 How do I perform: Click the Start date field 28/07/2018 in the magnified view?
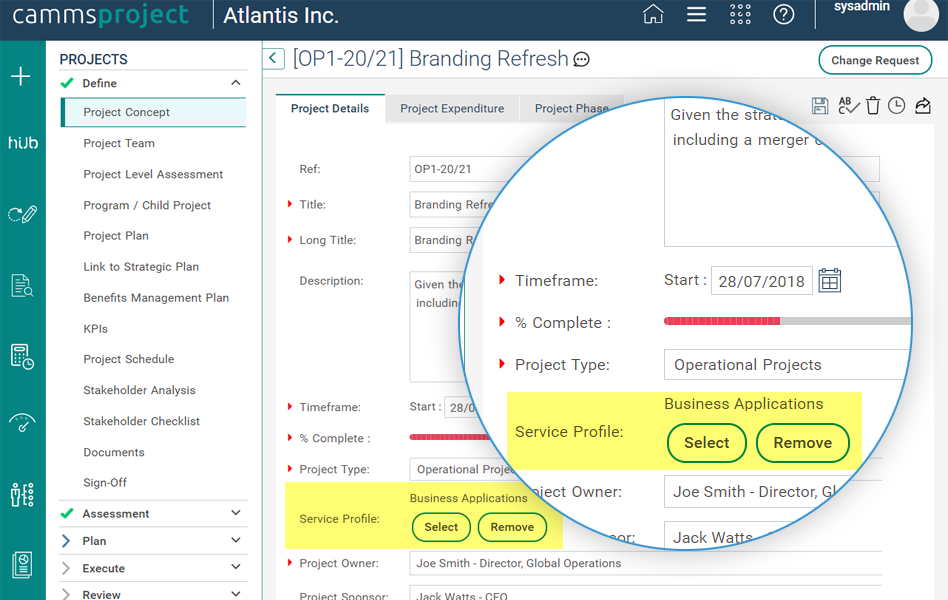click(x=762, y=281)
